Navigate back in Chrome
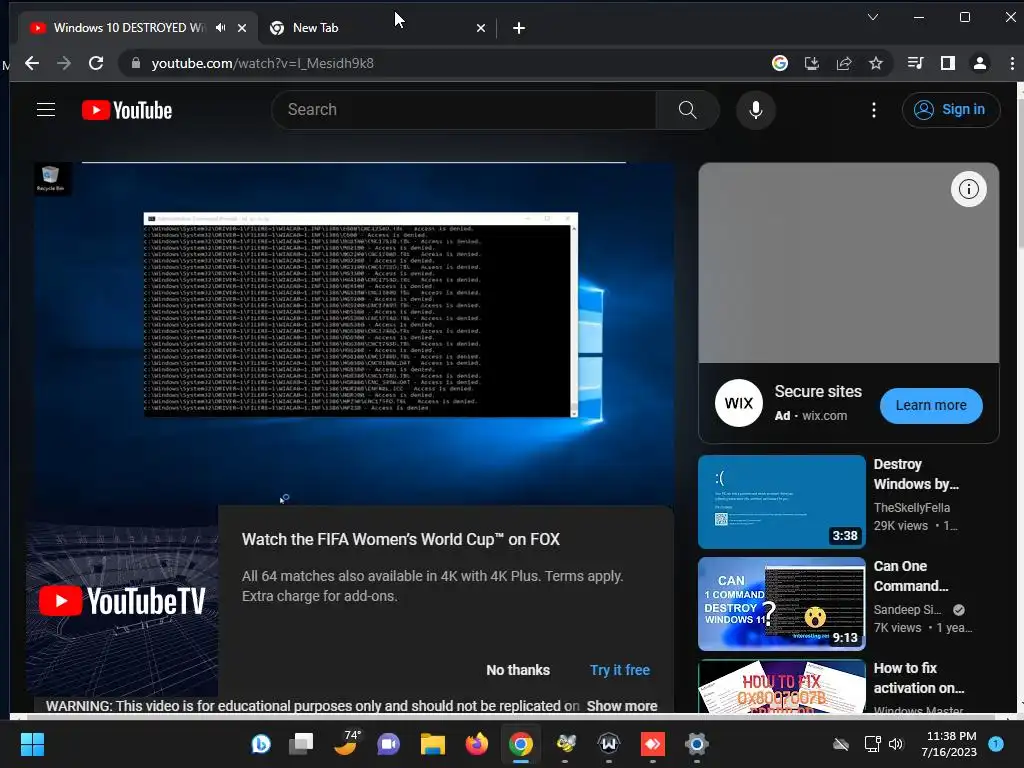The width and height of the screenshot is (1024, 768). click(x=32, y=63)
